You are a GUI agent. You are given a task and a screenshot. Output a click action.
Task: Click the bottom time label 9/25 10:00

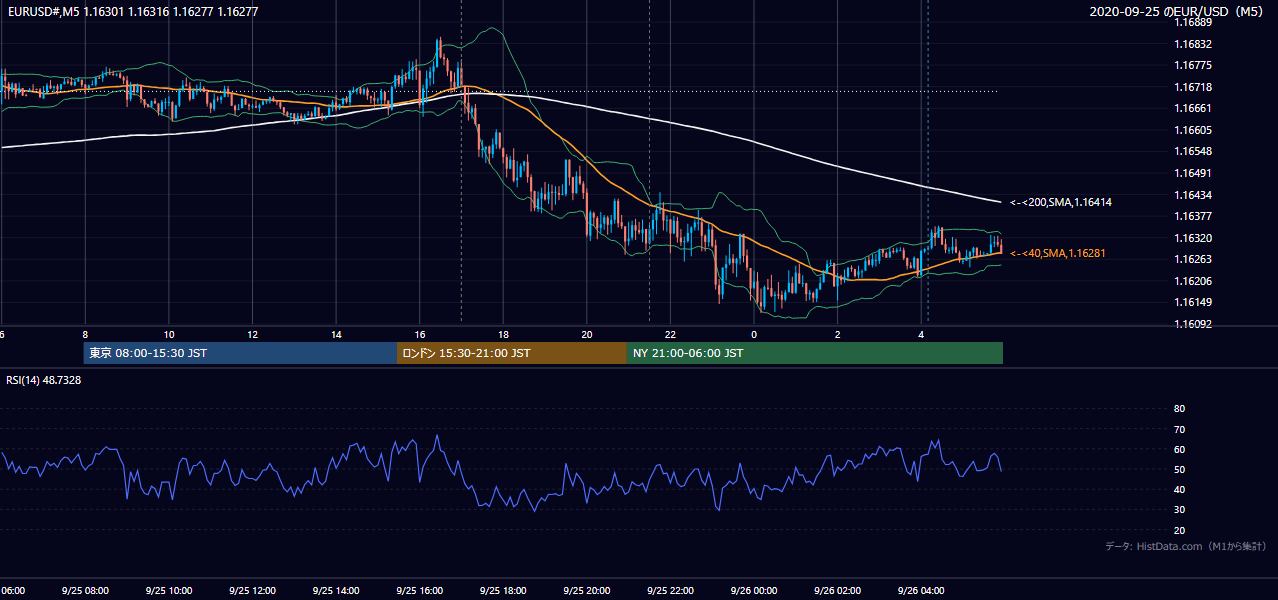167,591
